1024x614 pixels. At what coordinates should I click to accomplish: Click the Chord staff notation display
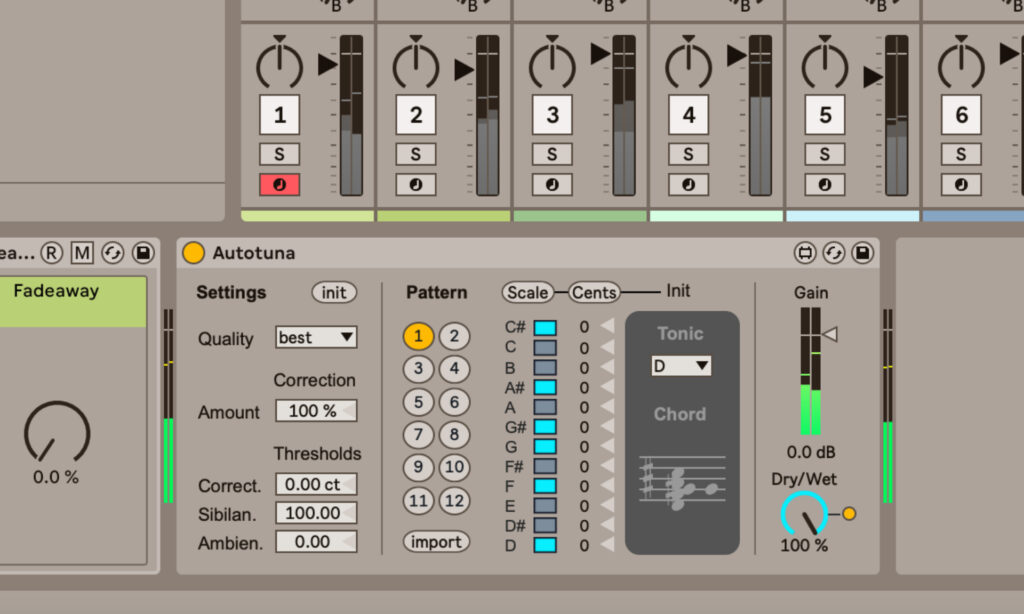[x=682, y=483]
